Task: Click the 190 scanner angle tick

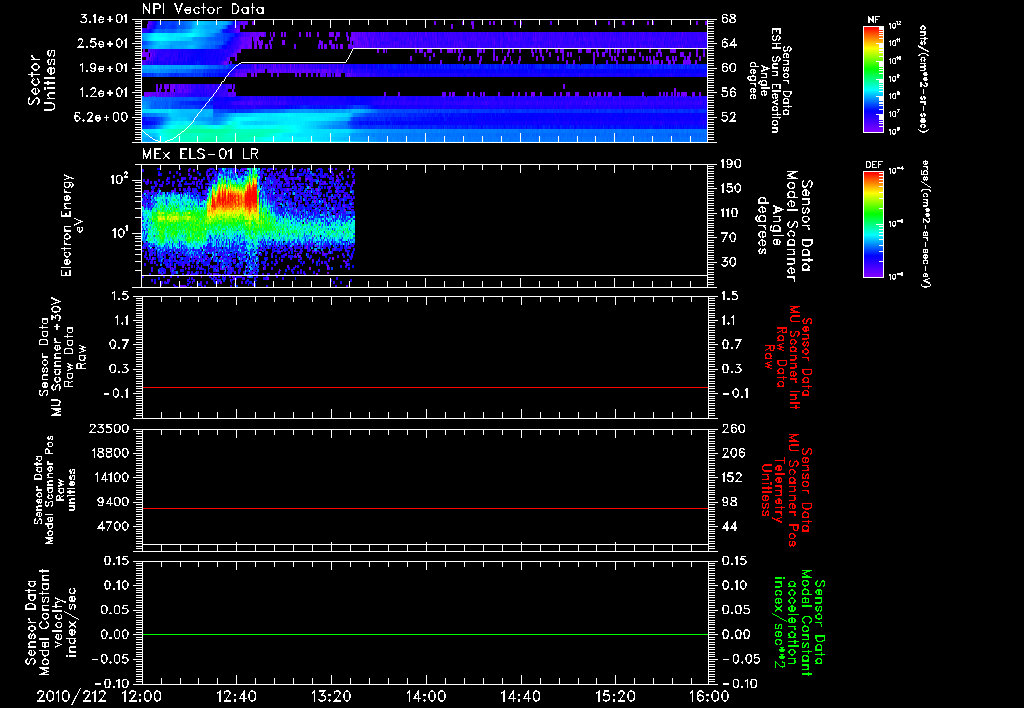Action: click(x=732, y=164)
